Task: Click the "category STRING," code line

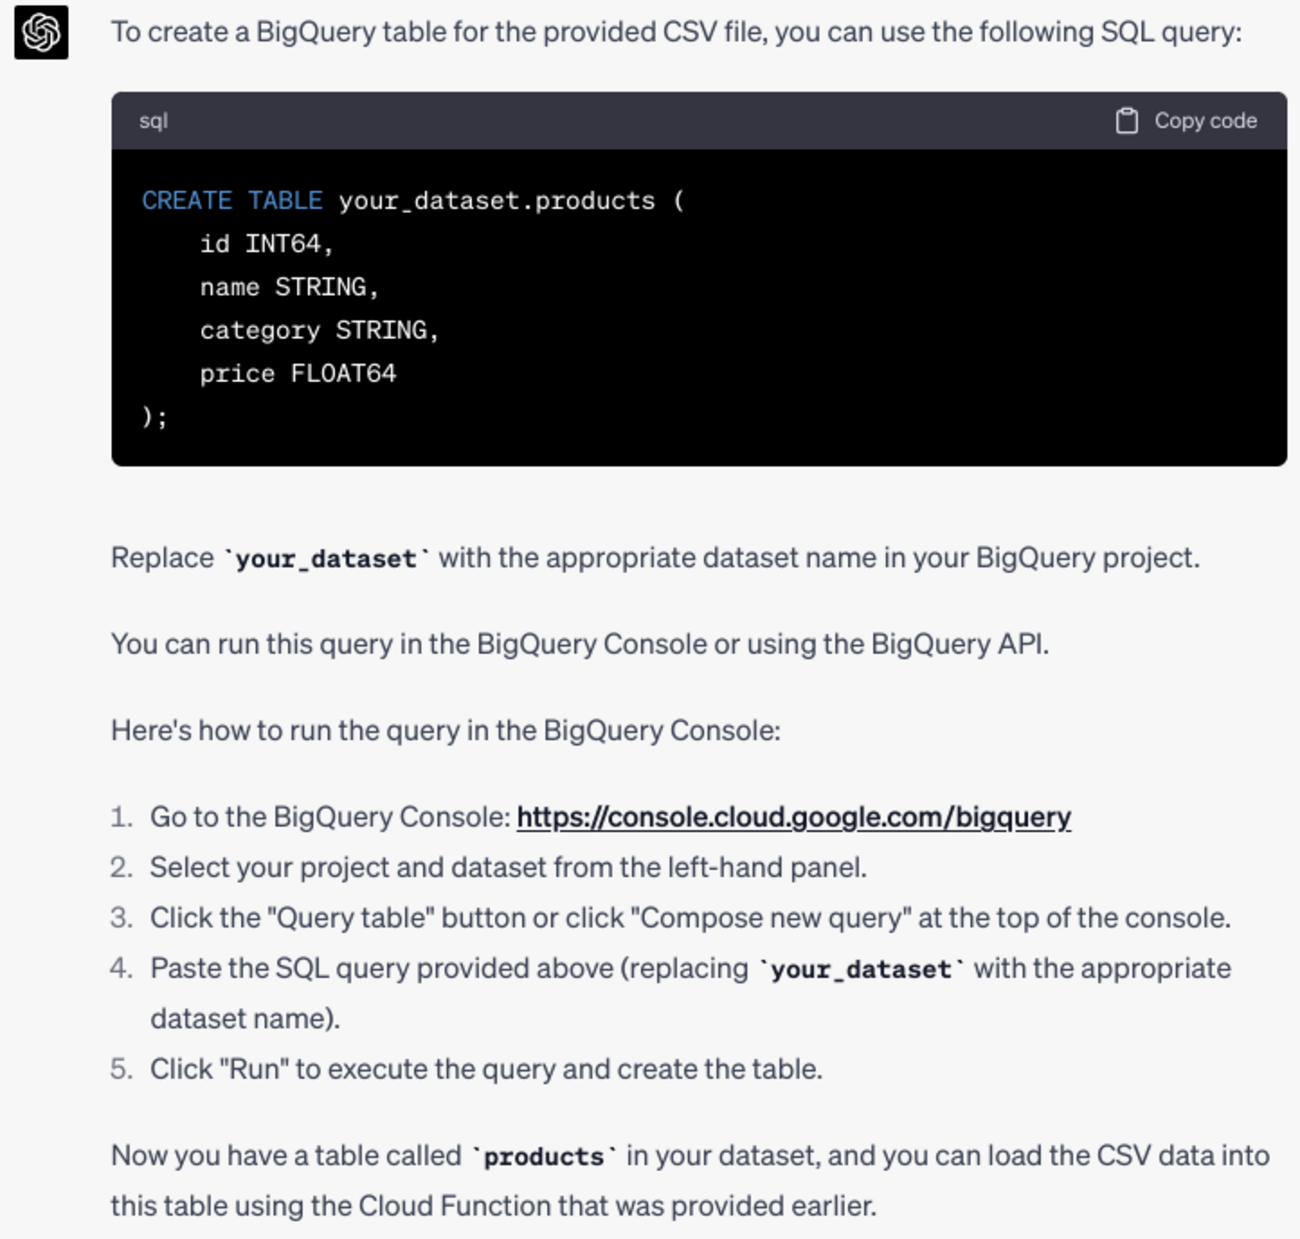Action: pos(319,331)
